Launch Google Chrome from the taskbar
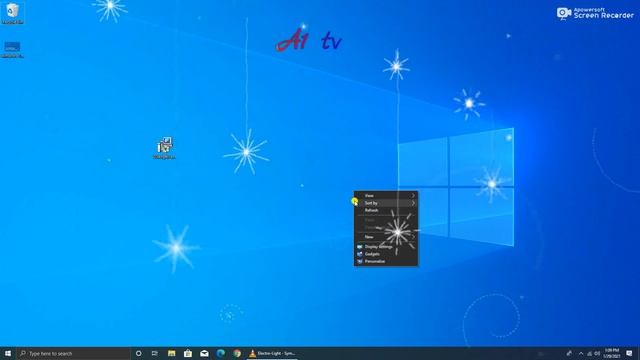This screenshot has height=360, width=640. pyautogui.click(x=237, y=353)
